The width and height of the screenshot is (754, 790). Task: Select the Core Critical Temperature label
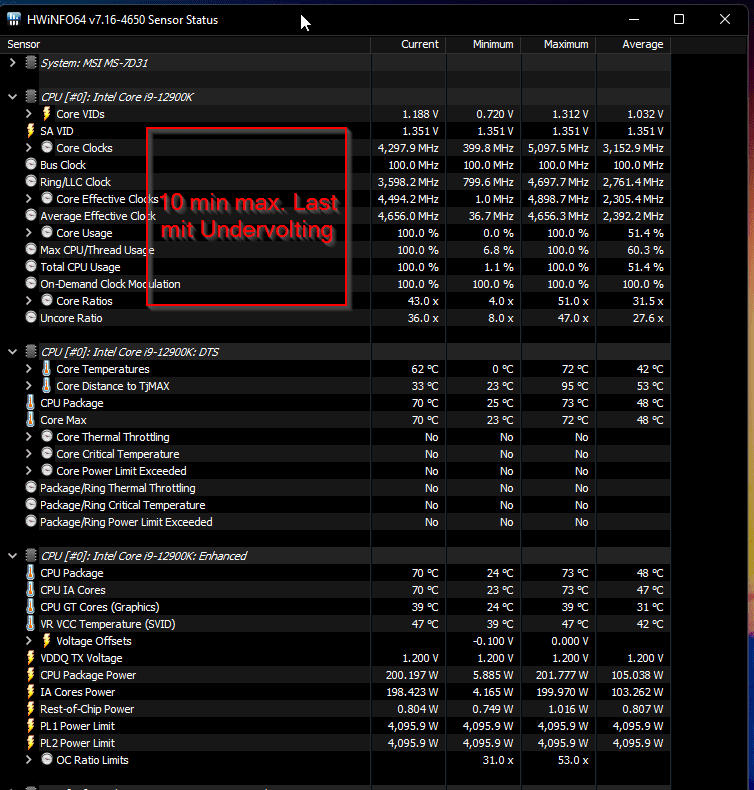point(118,454)
